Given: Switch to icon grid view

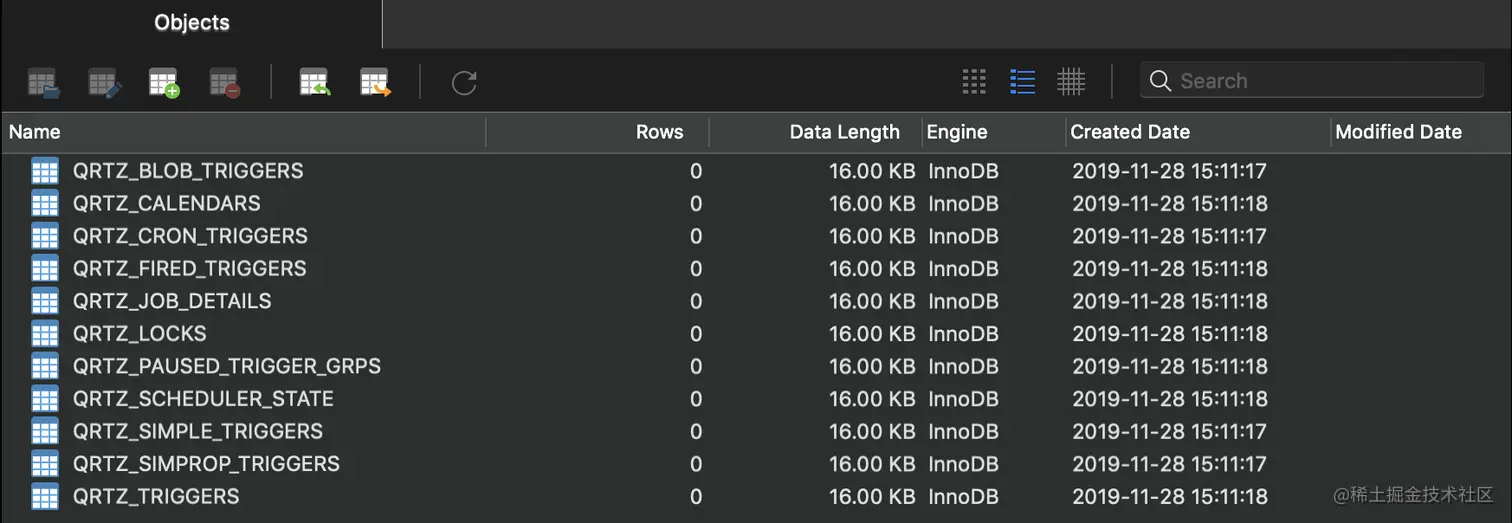Looking at the screenshot, I should [x=974, y=82].
